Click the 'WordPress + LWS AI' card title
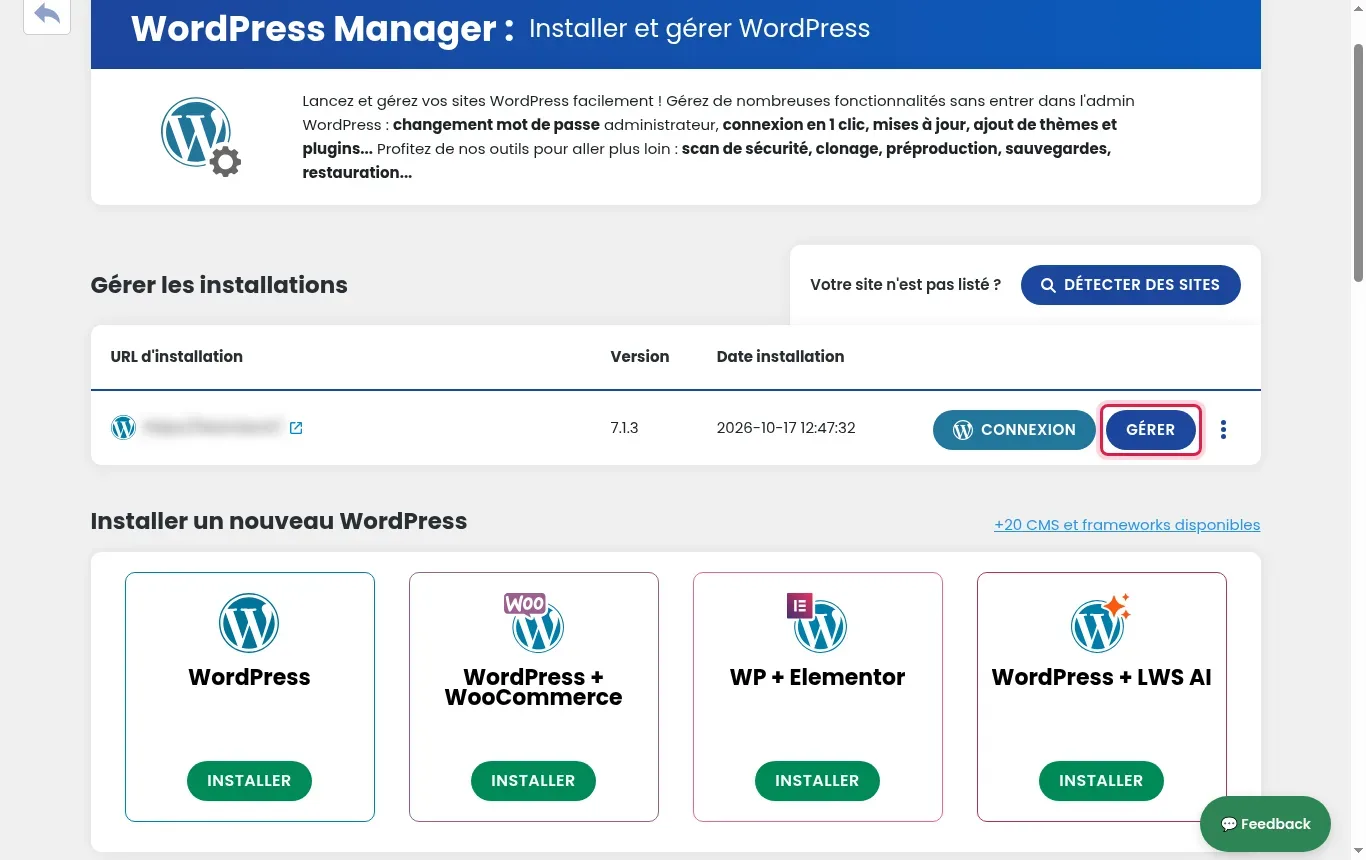Screen dimensions: 1366x860 [x=1101, y=677]
